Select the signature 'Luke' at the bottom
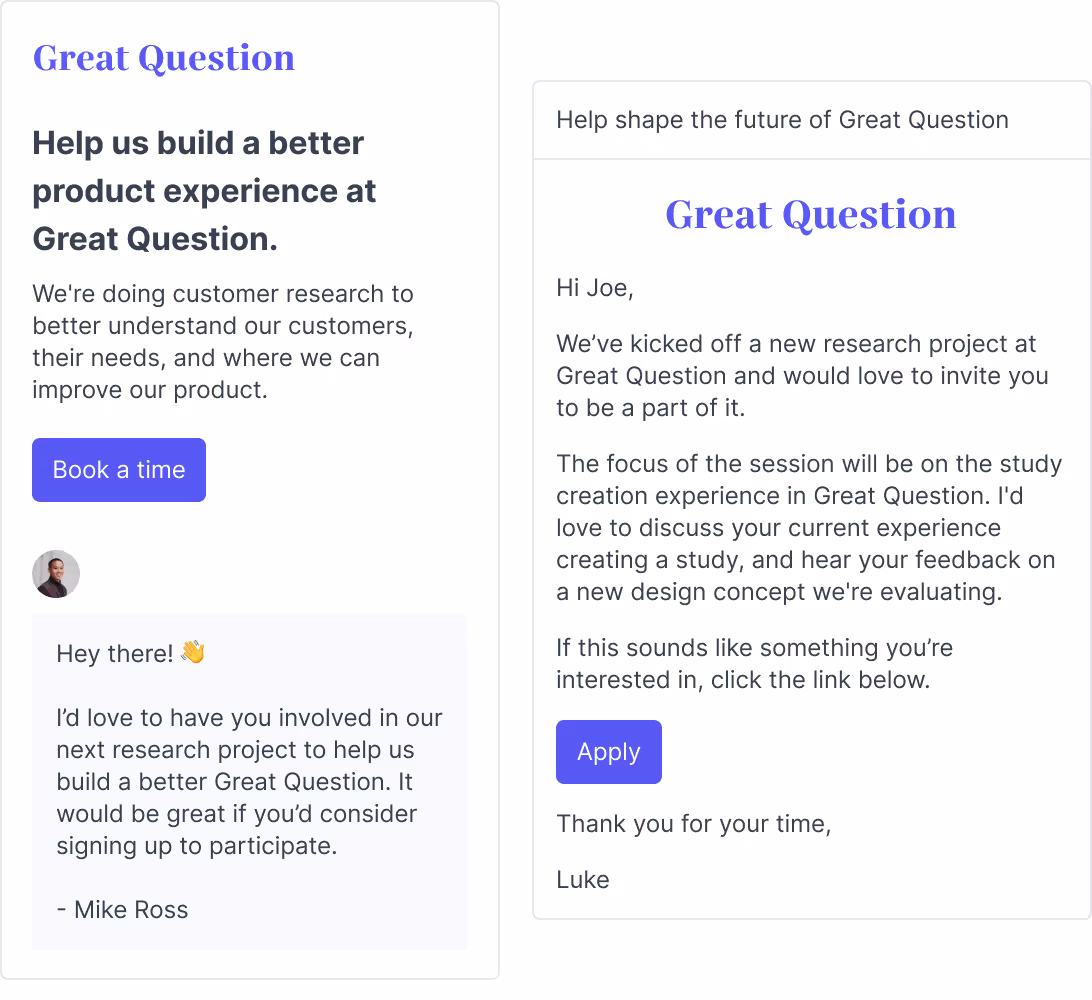This screenshot has width=1092, height=1000. [582, 879]
